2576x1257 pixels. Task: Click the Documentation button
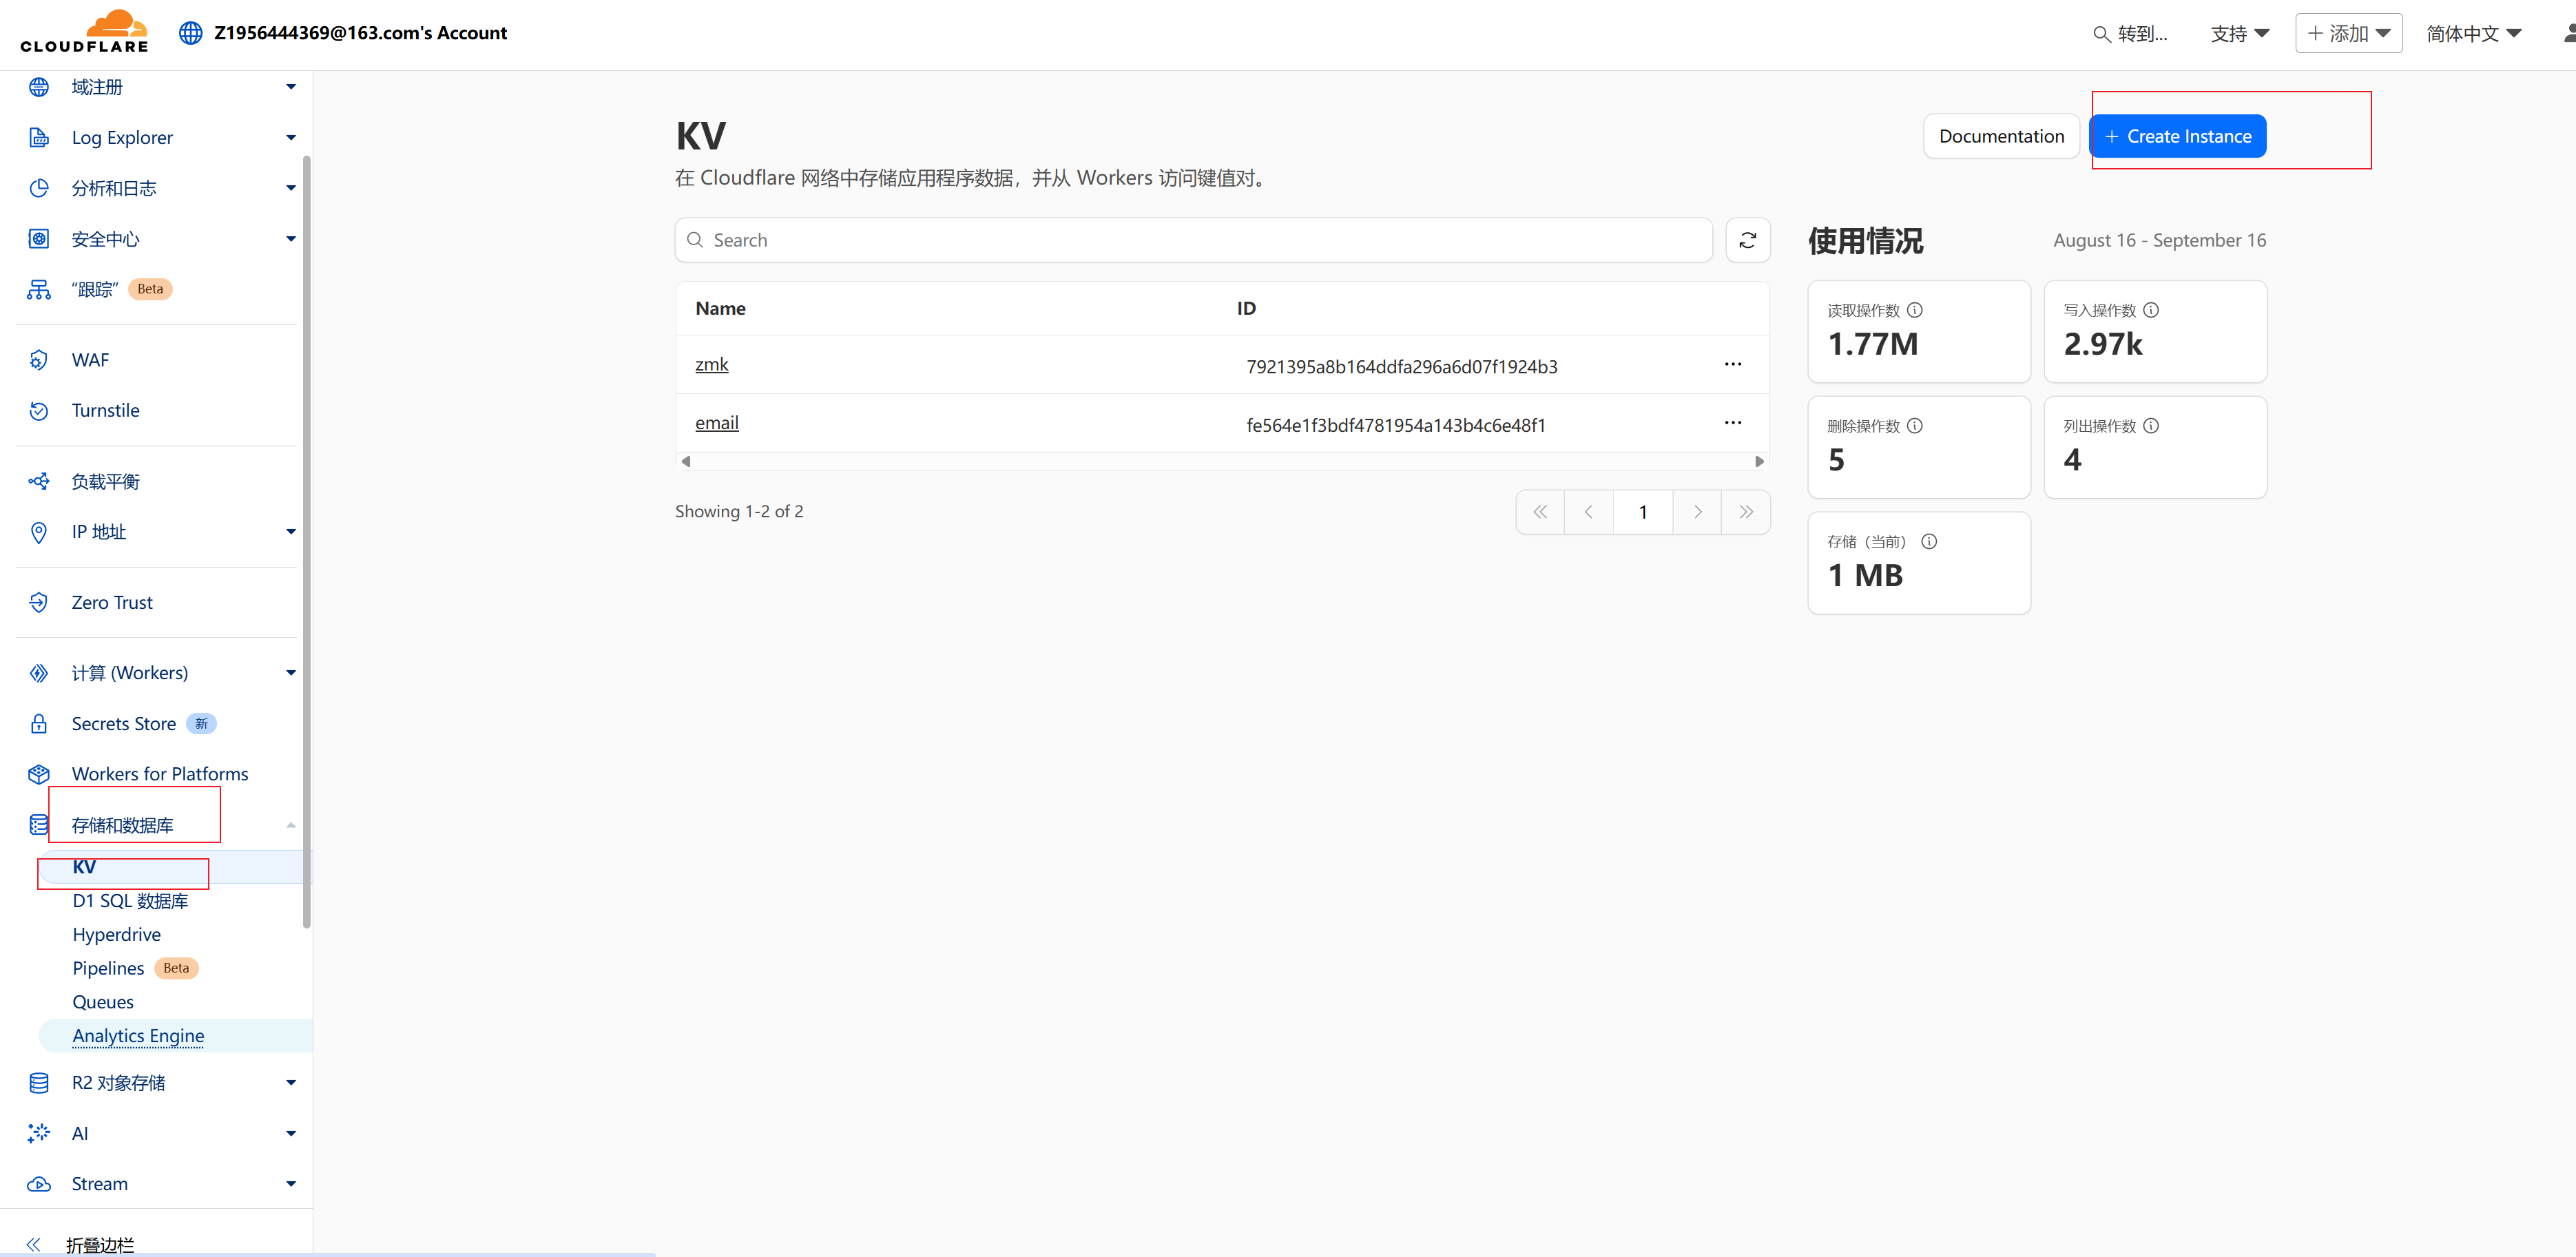(2001, 136)
